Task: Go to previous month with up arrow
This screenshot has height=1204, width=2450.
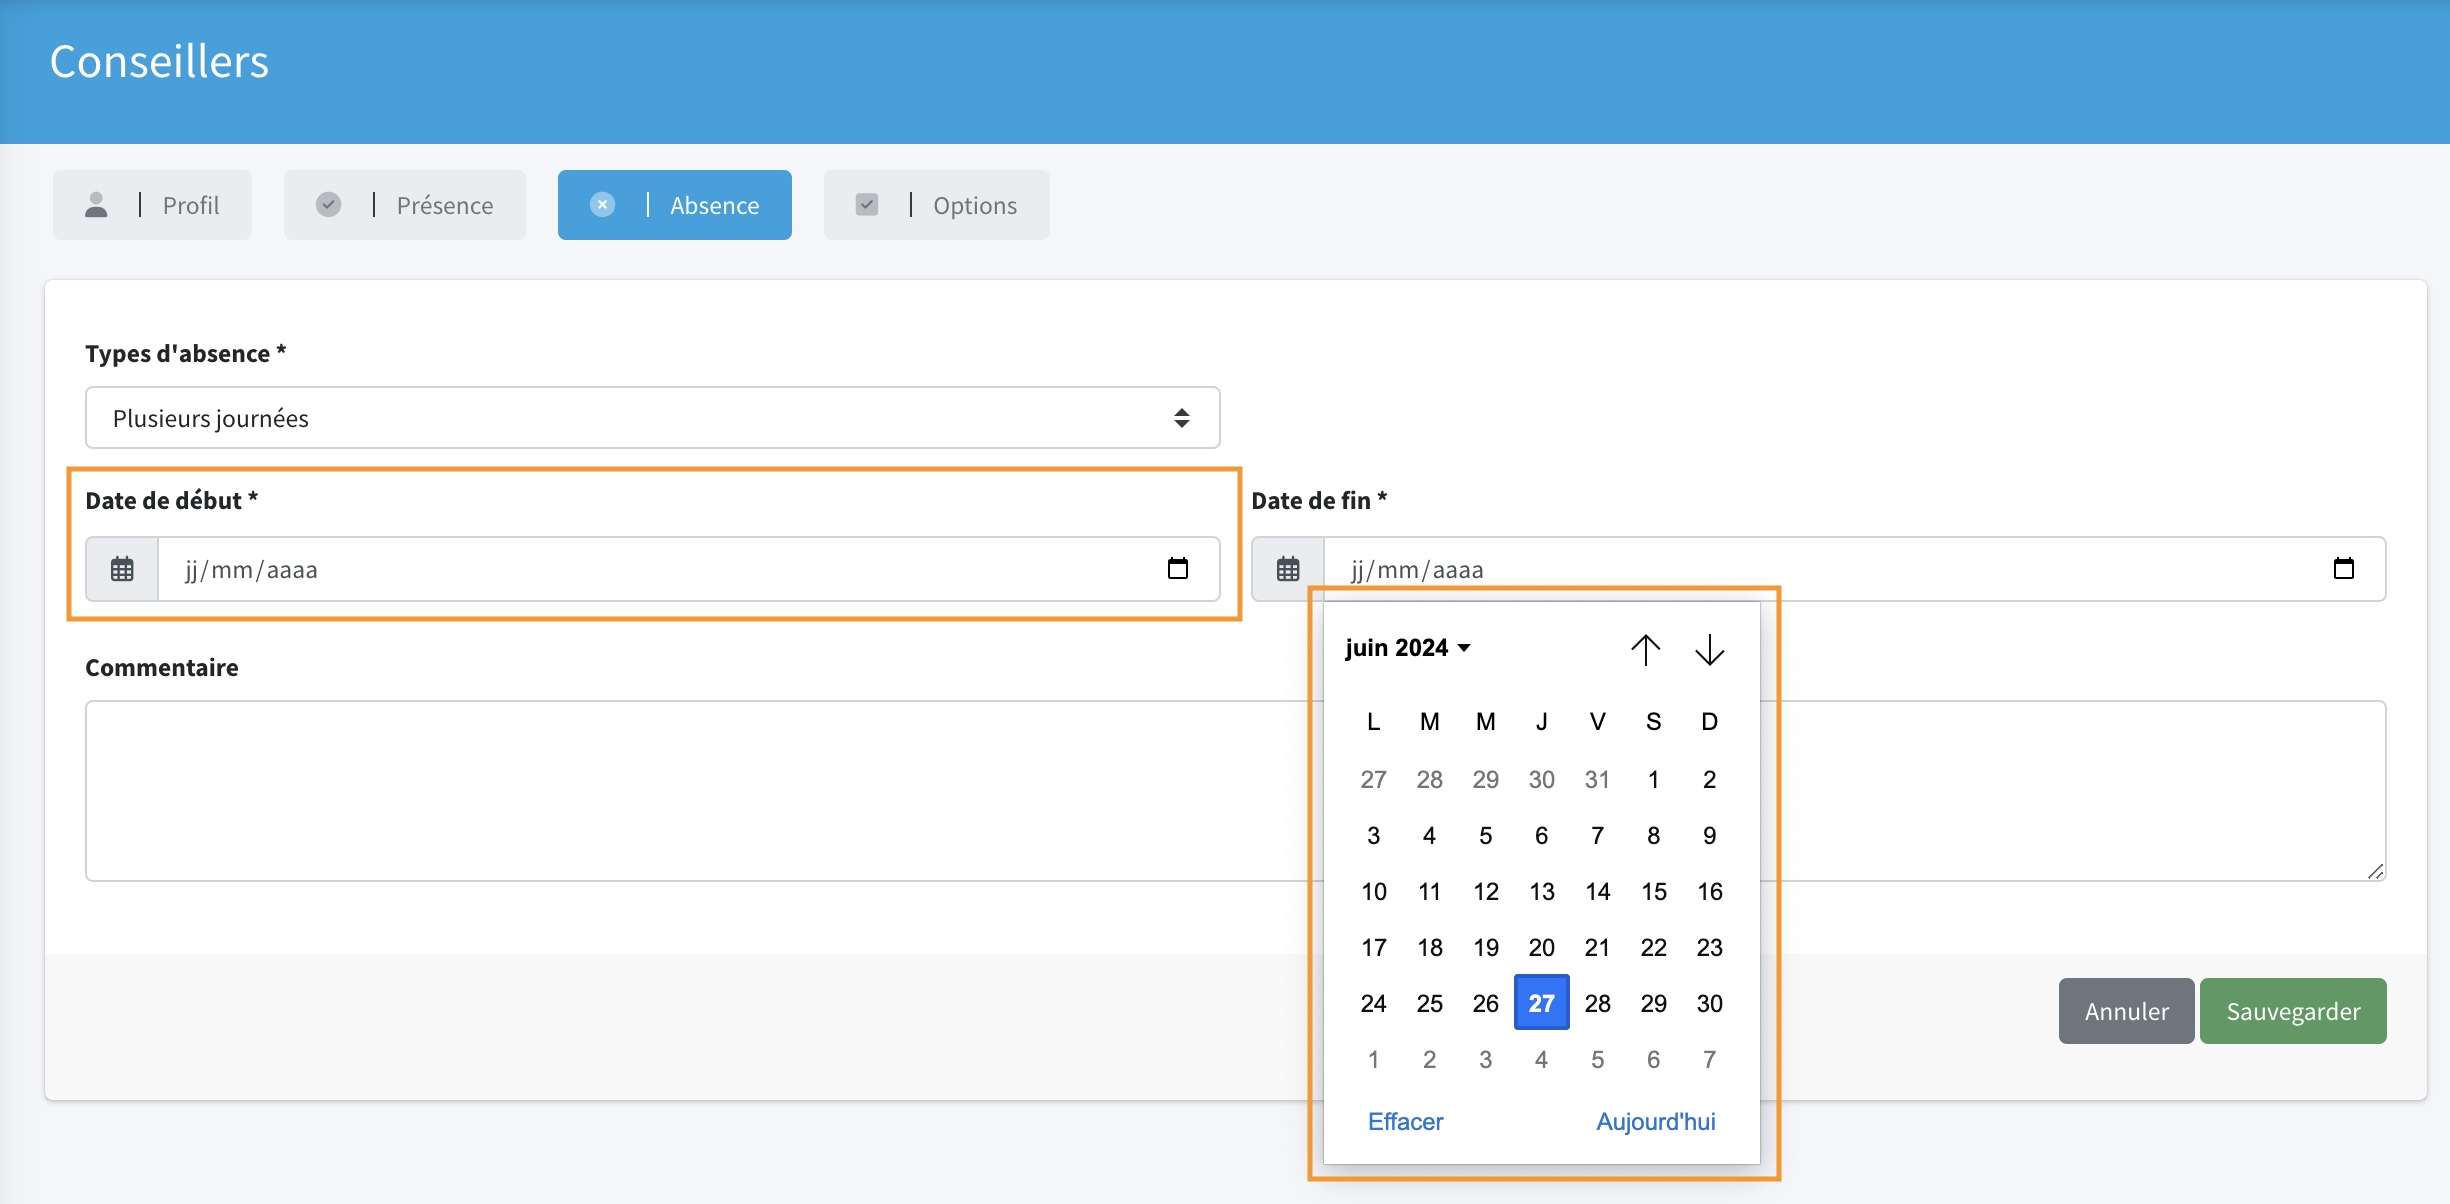Action: point(1645,649)
